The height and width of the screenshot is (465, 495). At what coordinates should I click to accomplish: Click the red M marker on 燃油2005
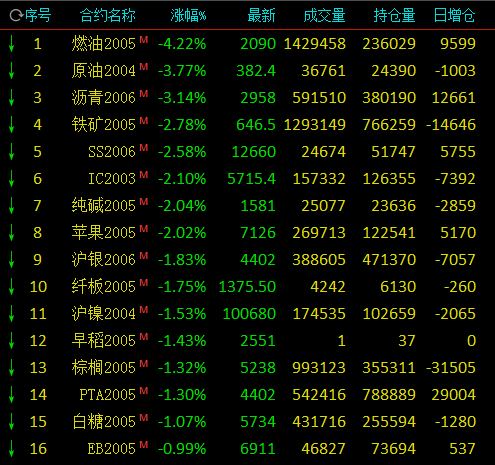click(144, 39)
